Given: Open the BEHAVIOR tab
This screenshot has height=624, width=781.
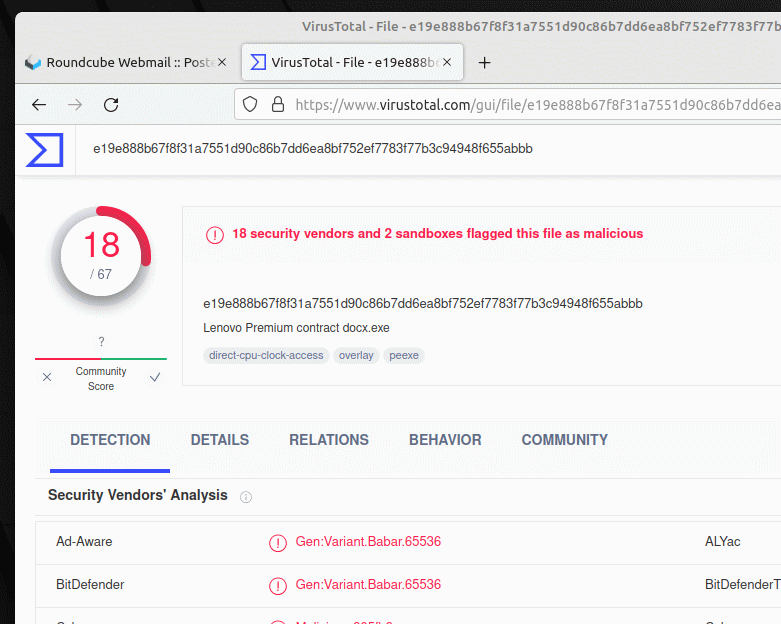Looking at the screenshot, I should (x=445, y=440).
